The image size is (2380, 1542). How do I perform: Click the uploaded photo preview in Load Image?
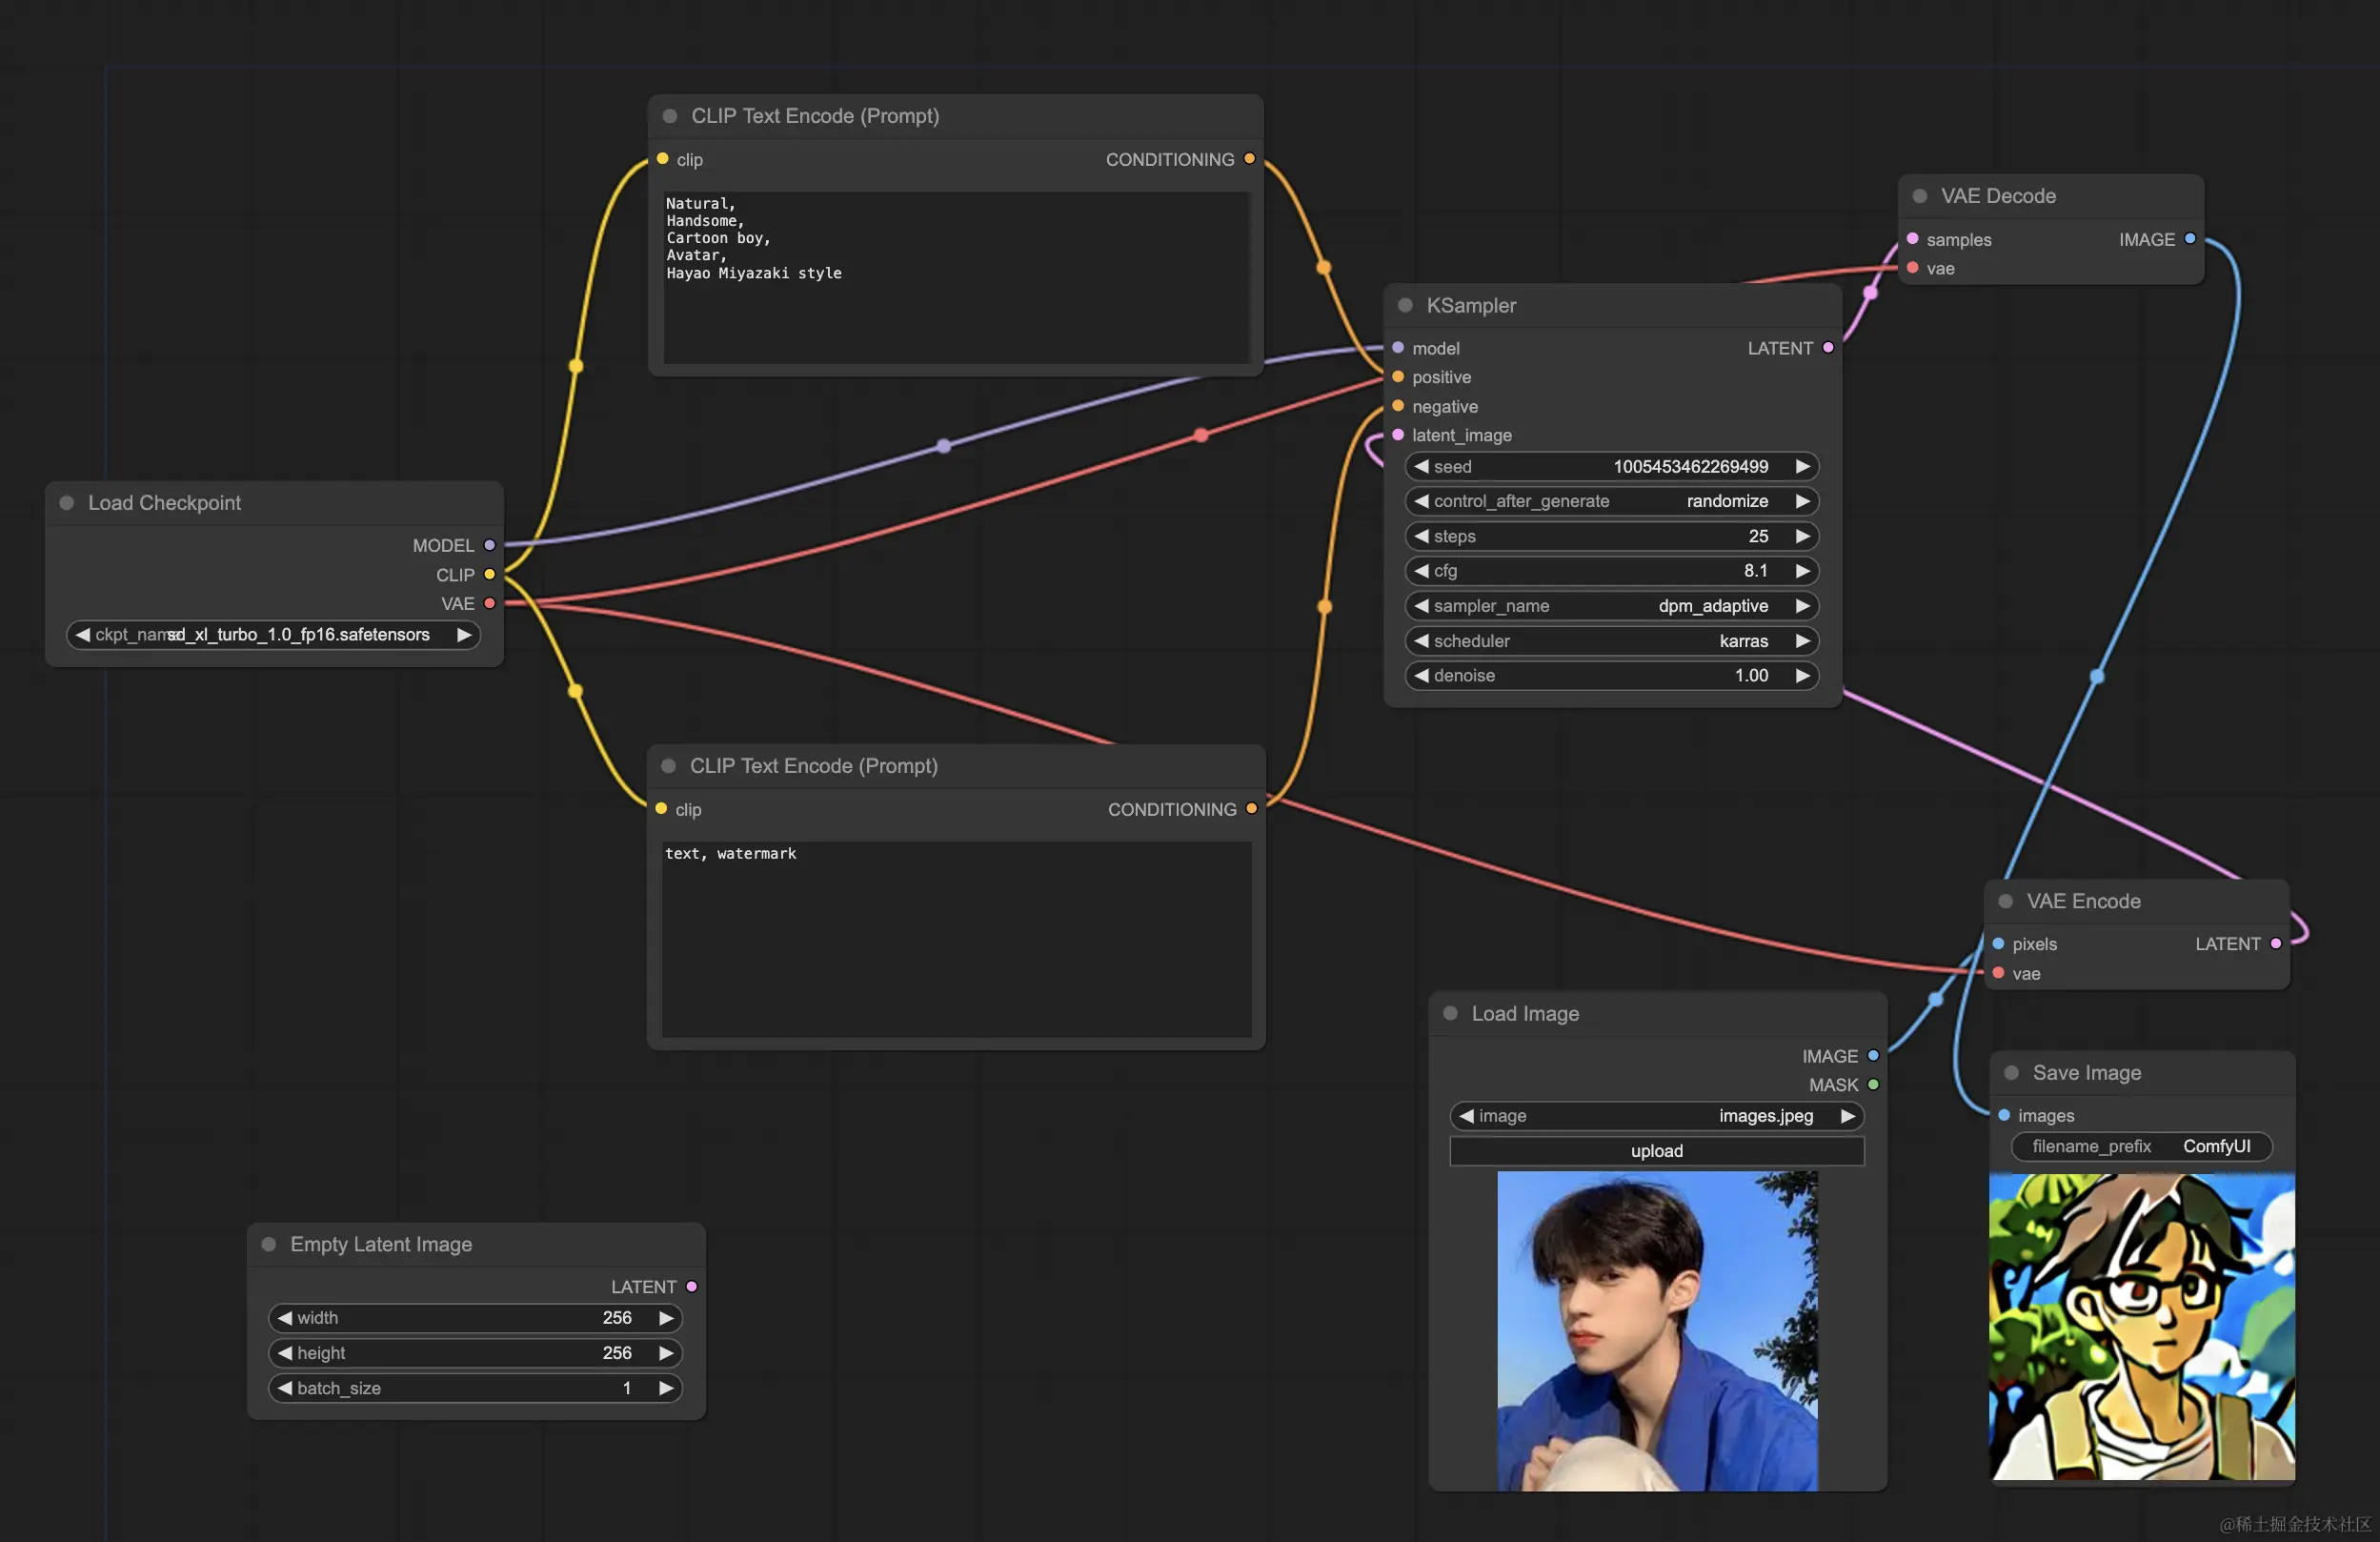pos(1657,1331)
